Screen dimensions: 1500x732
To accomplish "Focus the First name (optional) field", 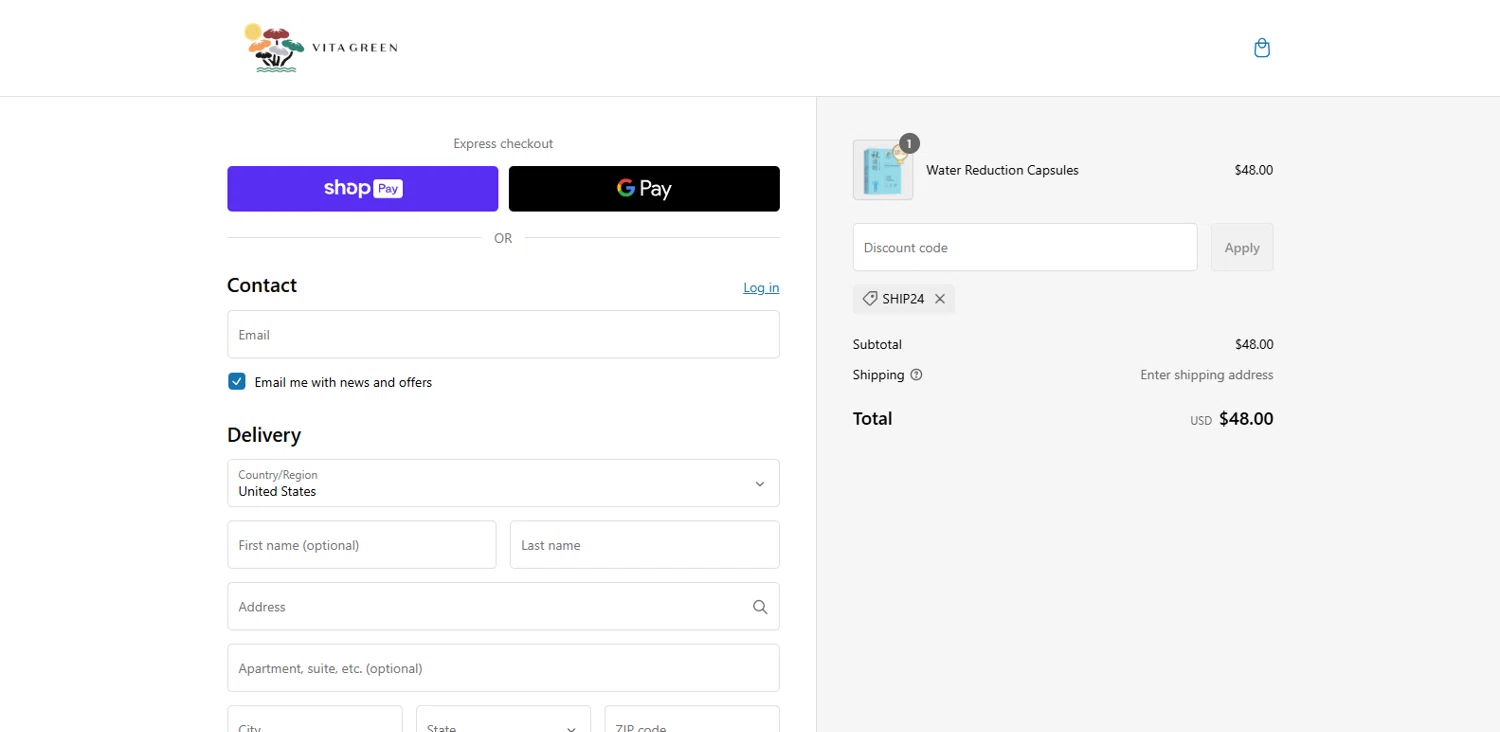I will click(362, 545).
